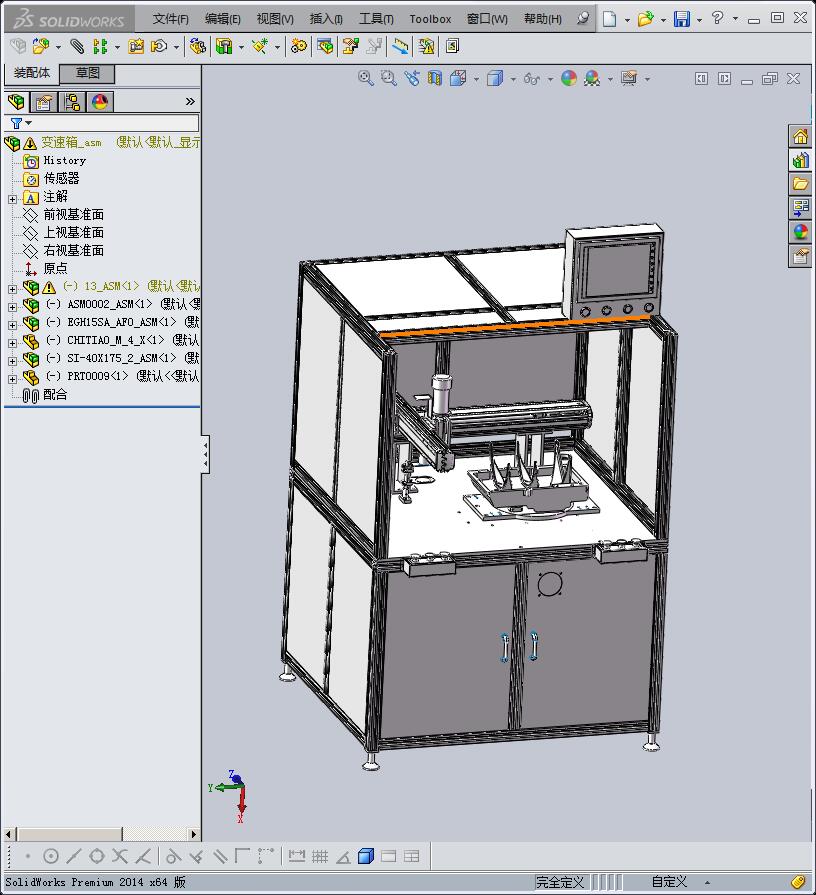The height and width of the screenshot is (895, 816).
Task: Click the AssemblyXpert warning icon
Action: [426, 46]
